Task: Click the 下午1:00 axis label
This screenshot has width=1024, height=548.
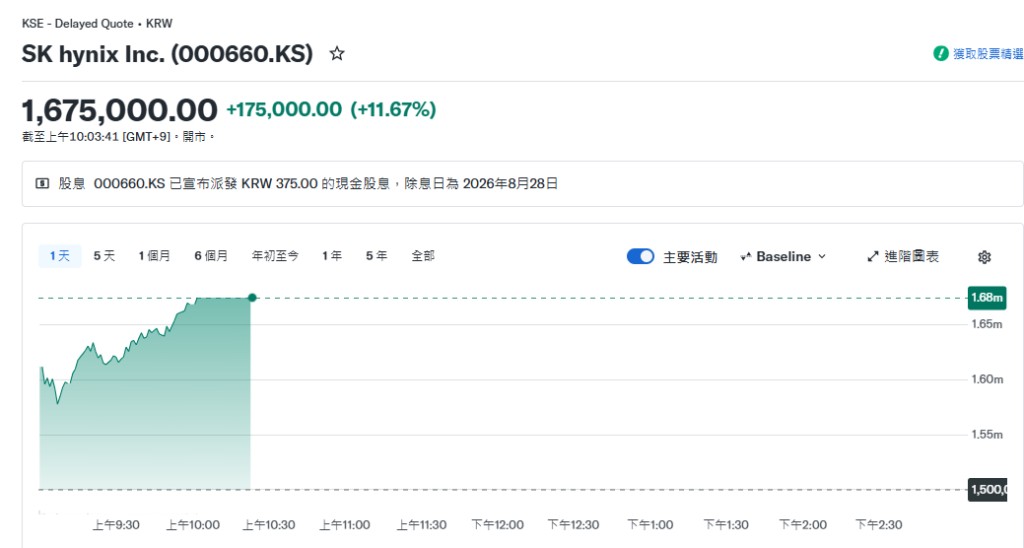Action: pos(650,525)
